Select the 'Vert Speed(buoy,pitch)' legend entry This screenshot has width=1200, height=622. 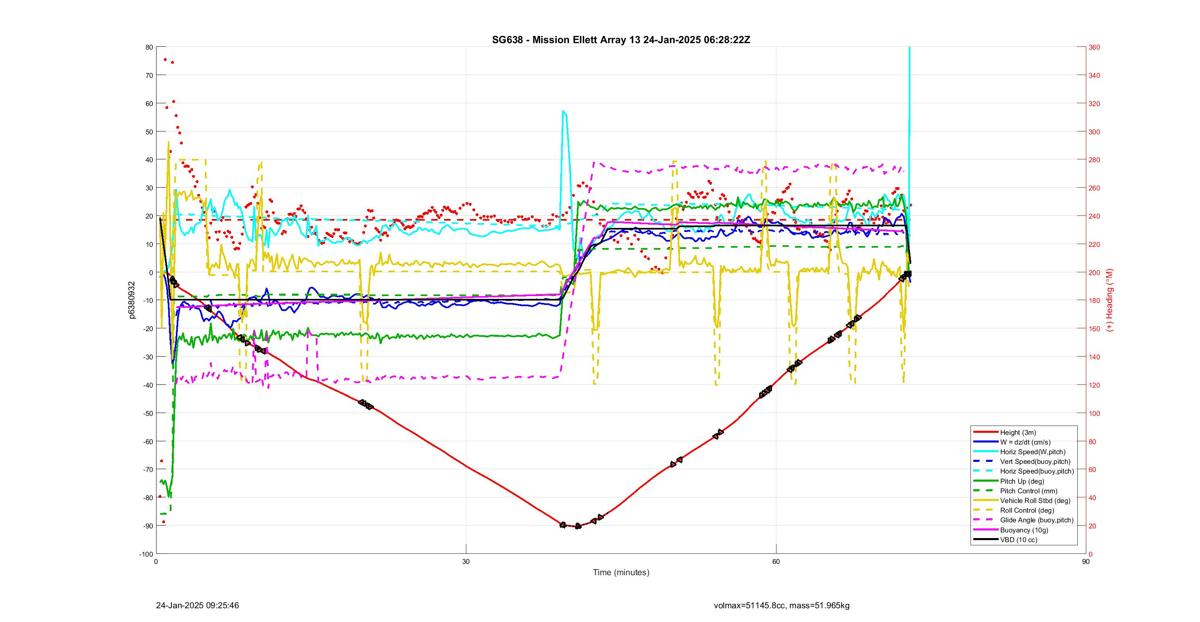point(1020,461)
